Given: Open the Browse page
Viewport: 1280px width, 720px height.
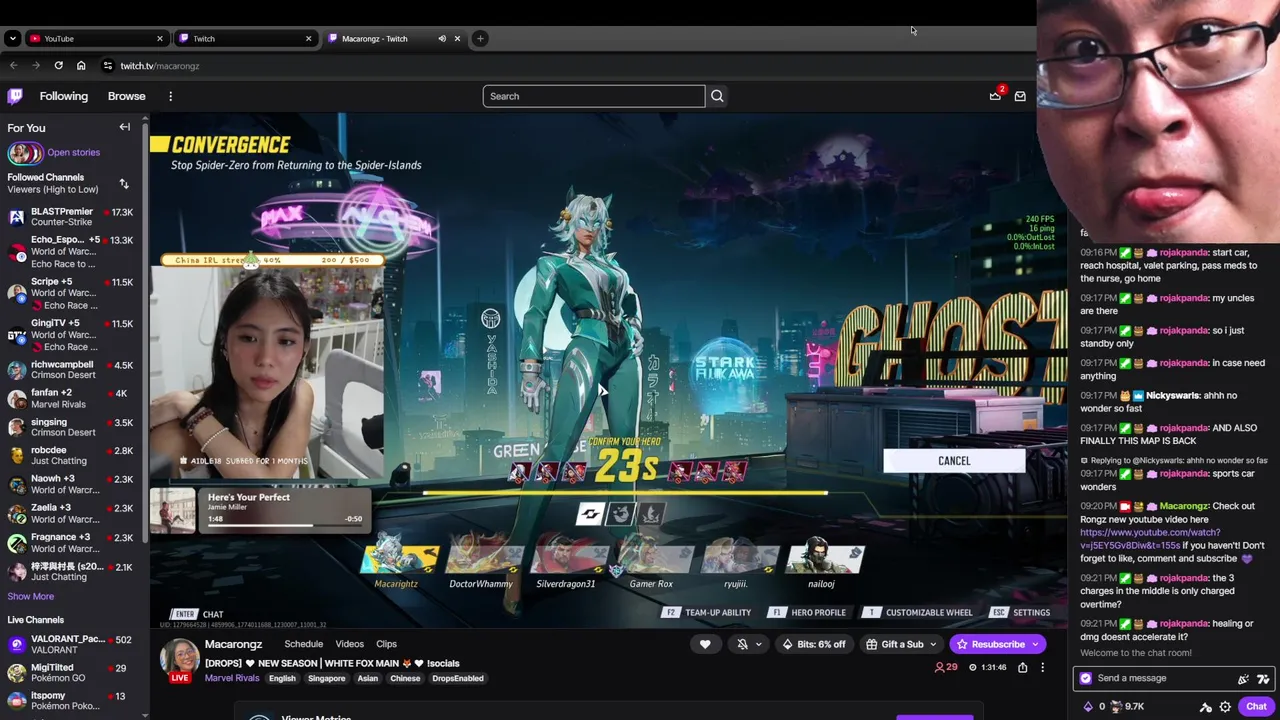Looking at the screenshot, I should 126,96.
